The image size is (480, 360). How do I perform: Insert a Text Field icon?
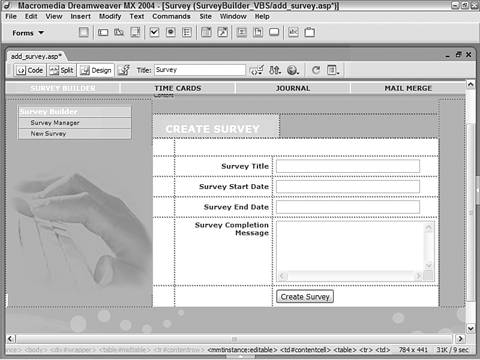pyautogui.click(x=103, y=32)
